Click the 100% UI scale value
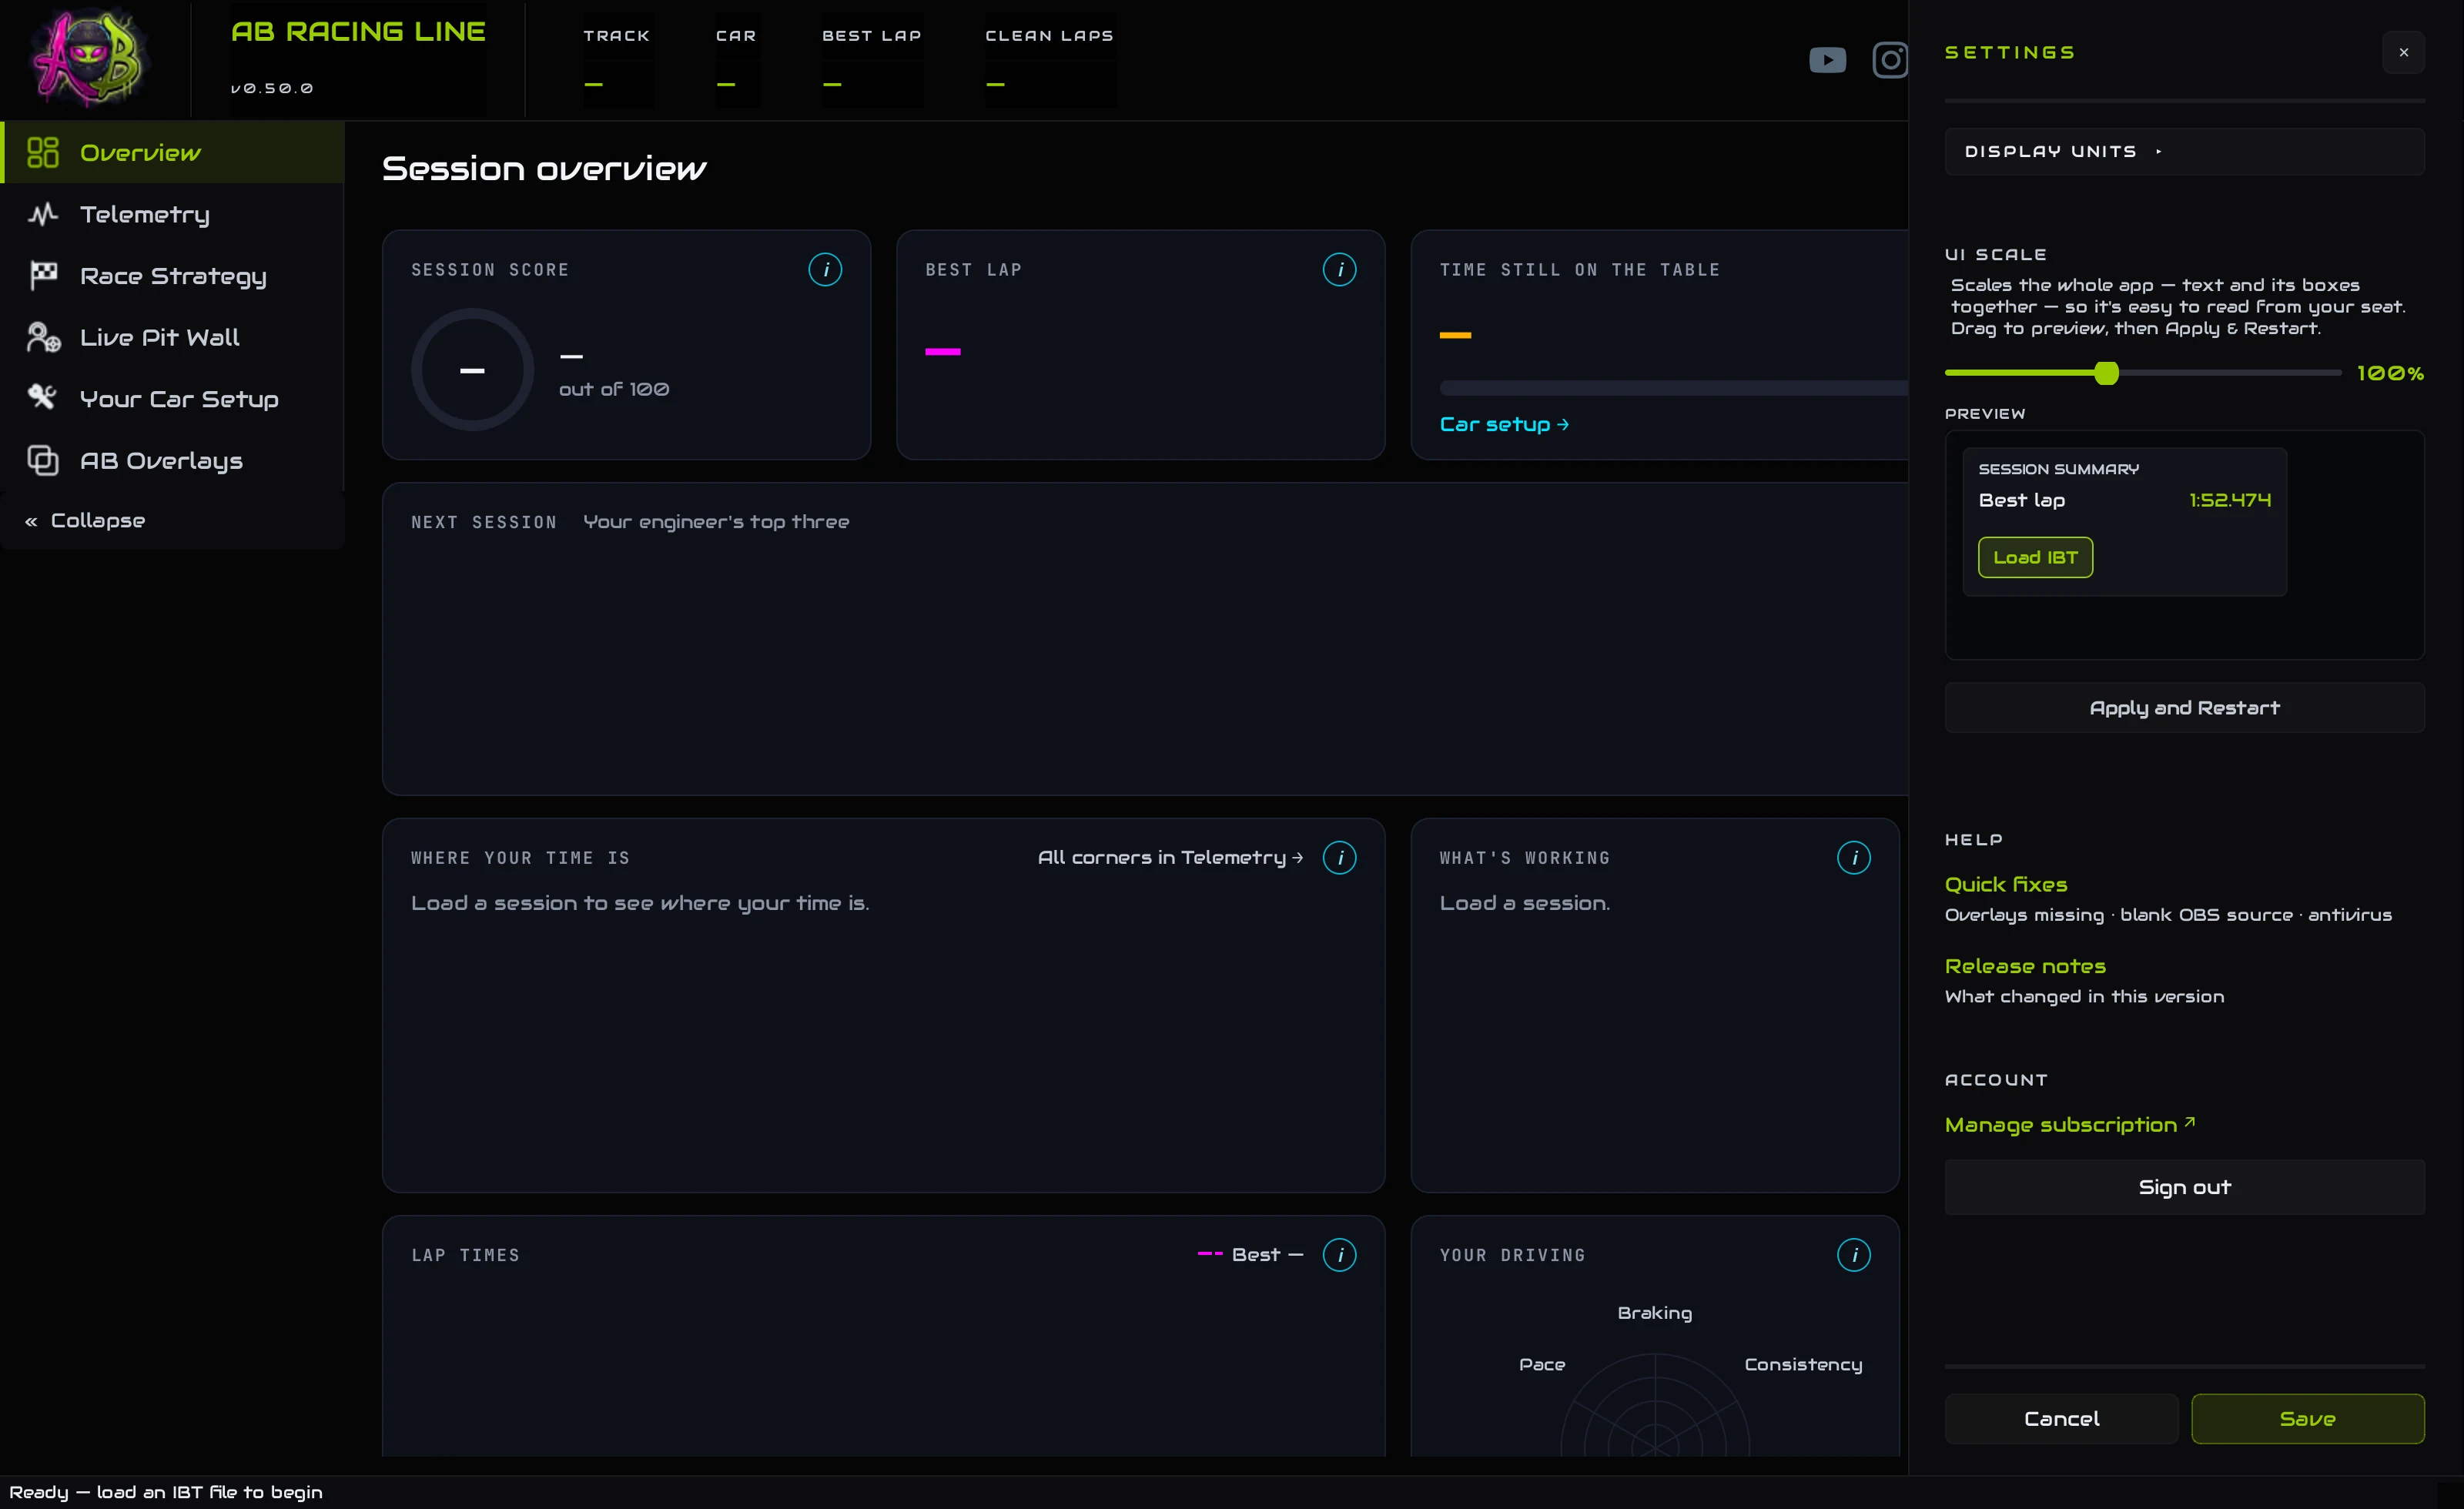 [2390, 373]
